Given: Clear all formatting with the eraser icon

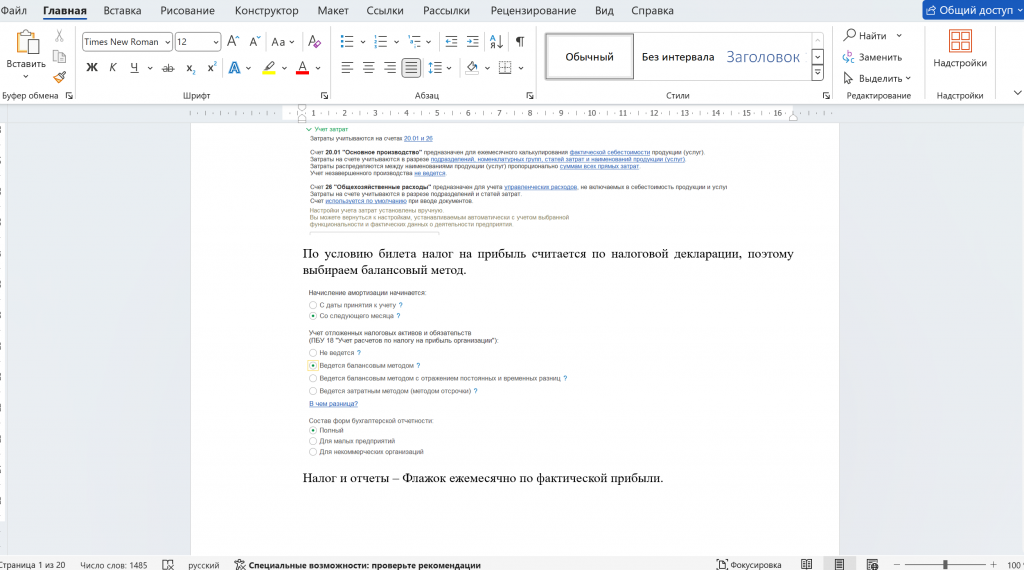Looking at the screenshot, I should tap(314, 41).
